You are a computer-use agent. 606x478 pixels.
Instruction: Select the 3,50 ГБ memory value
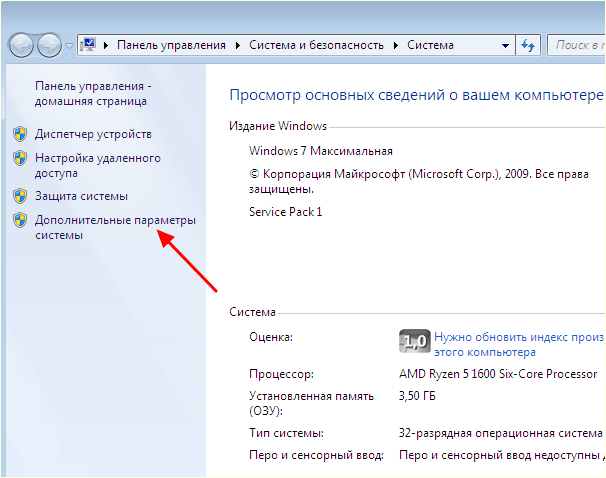pyautogui.click(x=417, y=396)
